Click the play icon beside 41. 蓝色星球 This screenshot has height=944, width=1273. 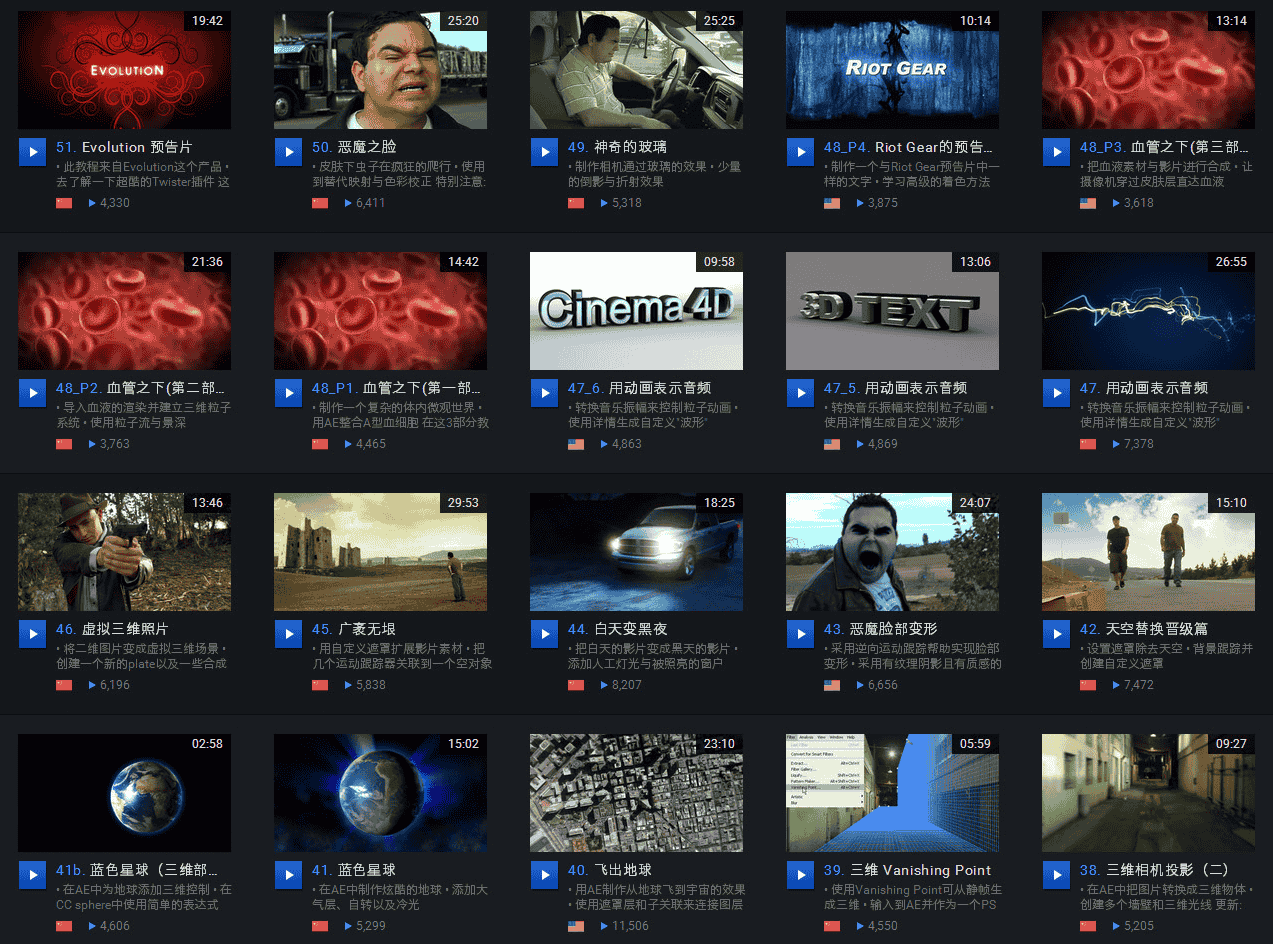click(289, 875)
